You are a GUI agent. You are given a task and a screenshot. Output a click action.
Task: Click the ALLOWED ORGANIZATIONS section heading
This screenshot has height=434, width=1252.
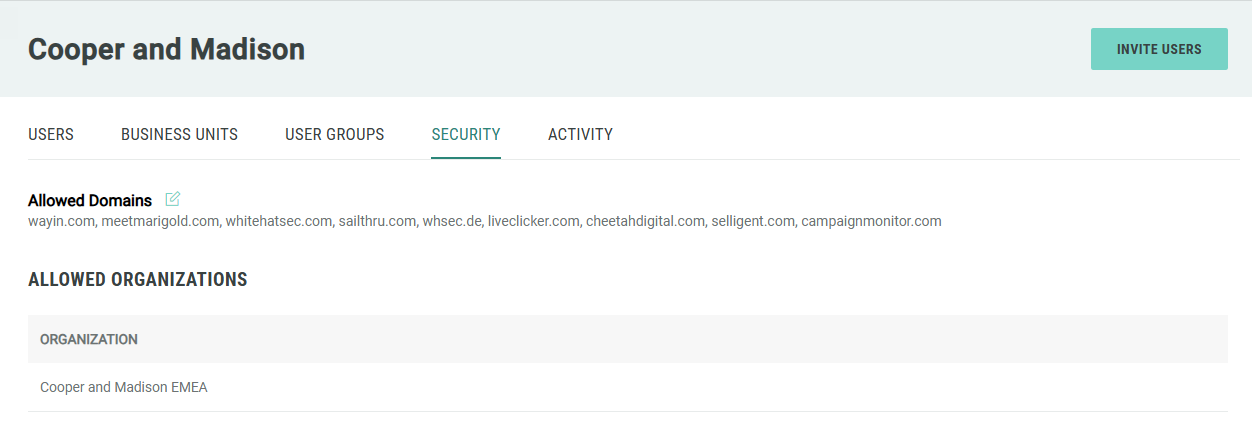click(138, 280)
